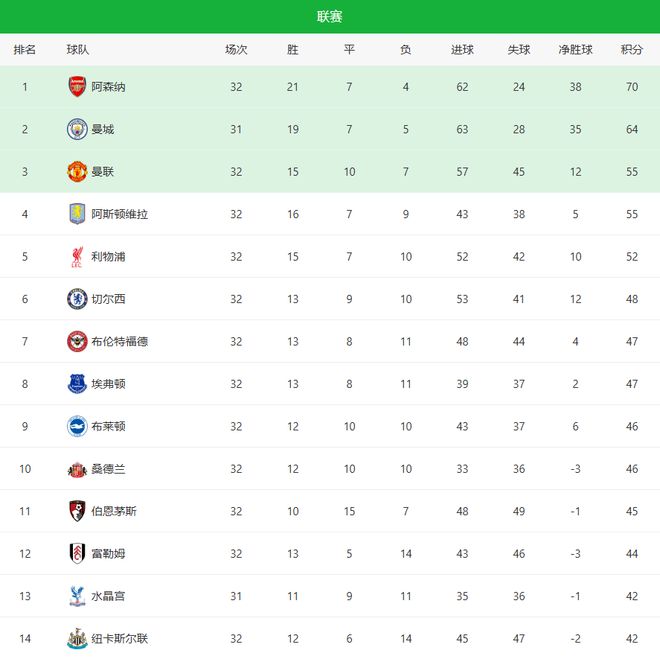Open the 阿森纳 team name link

coord(108,87)
